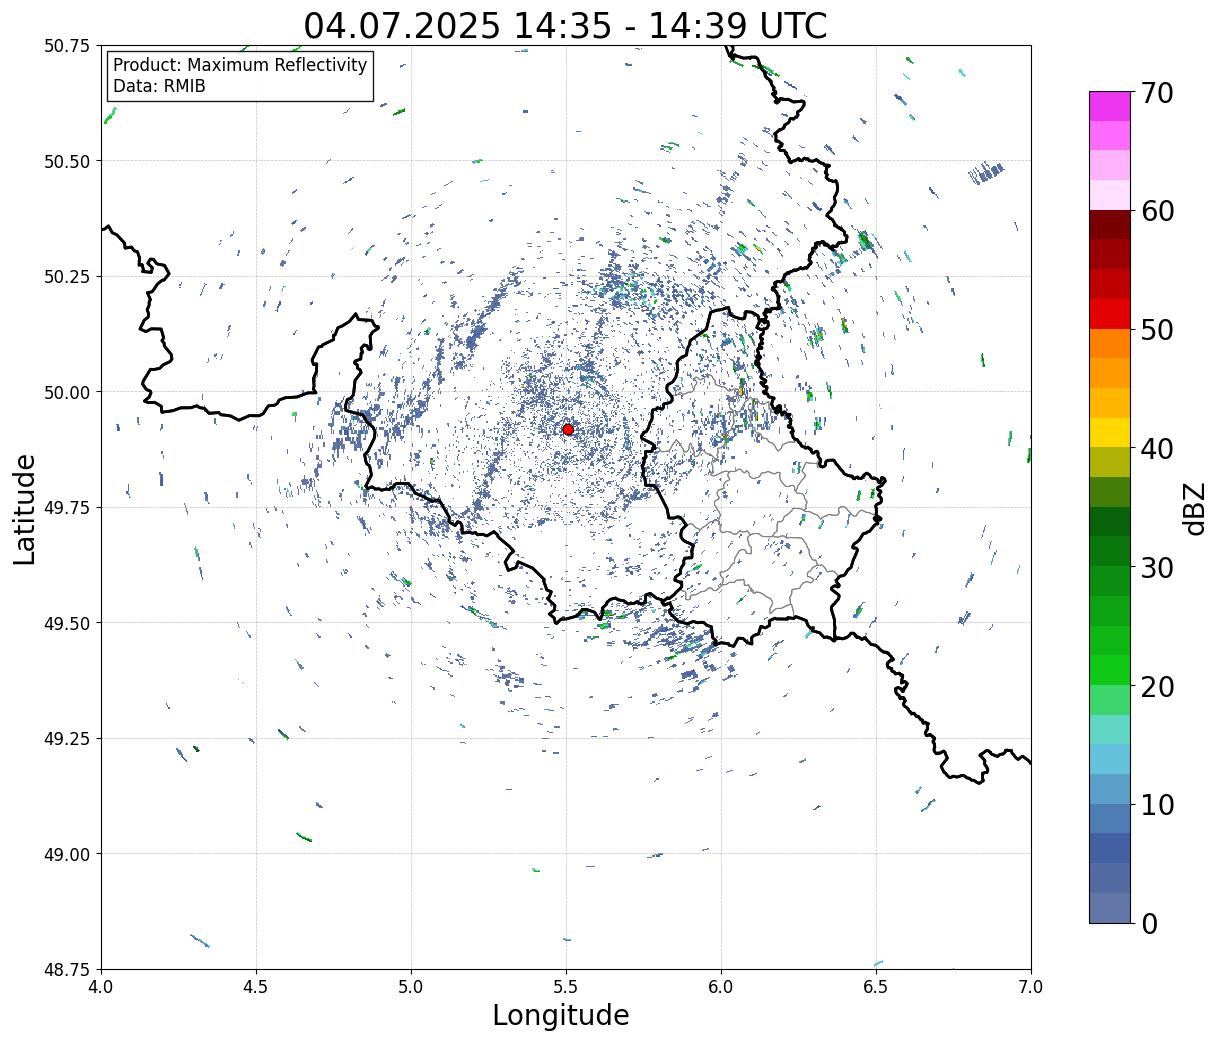Click the longitude tick label 7.0
Screen dimensions: 1219x1040
click(x=1031, y=987)
